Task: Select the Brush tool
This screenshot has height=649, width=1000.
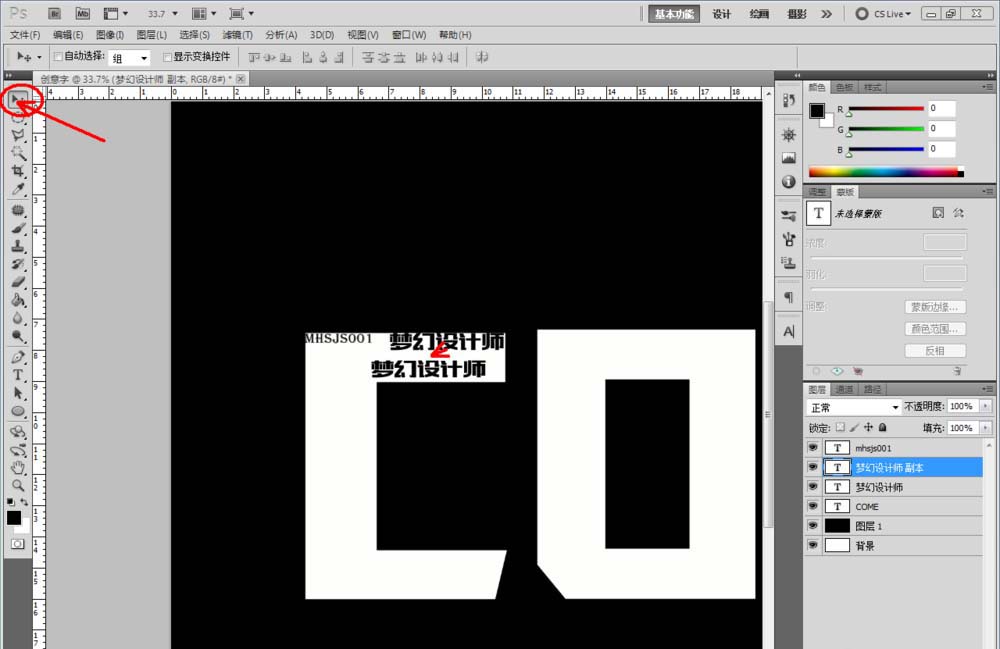Action: [x=18, y=228]
